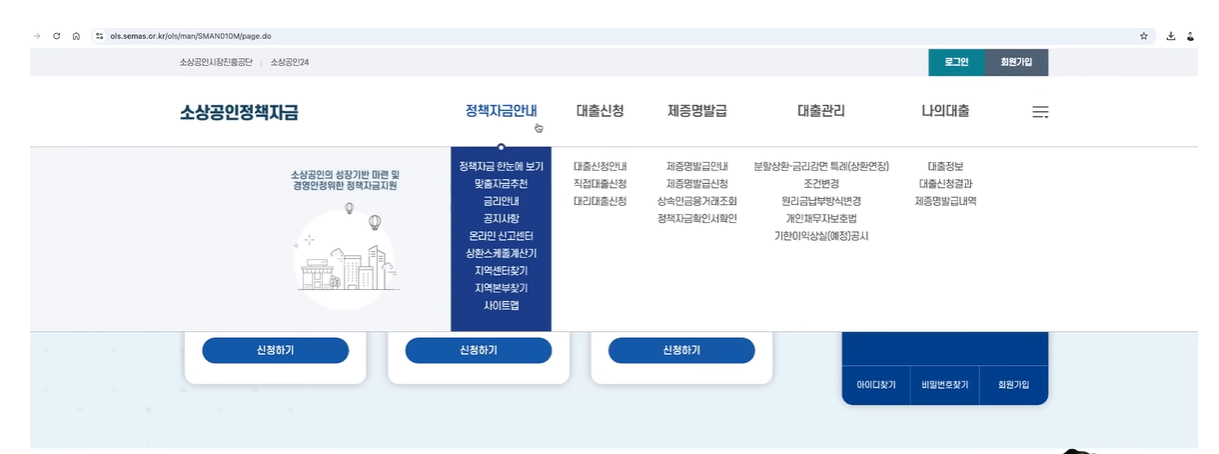Open the browser home icon

pyautogui.click(x=76, y=36)
